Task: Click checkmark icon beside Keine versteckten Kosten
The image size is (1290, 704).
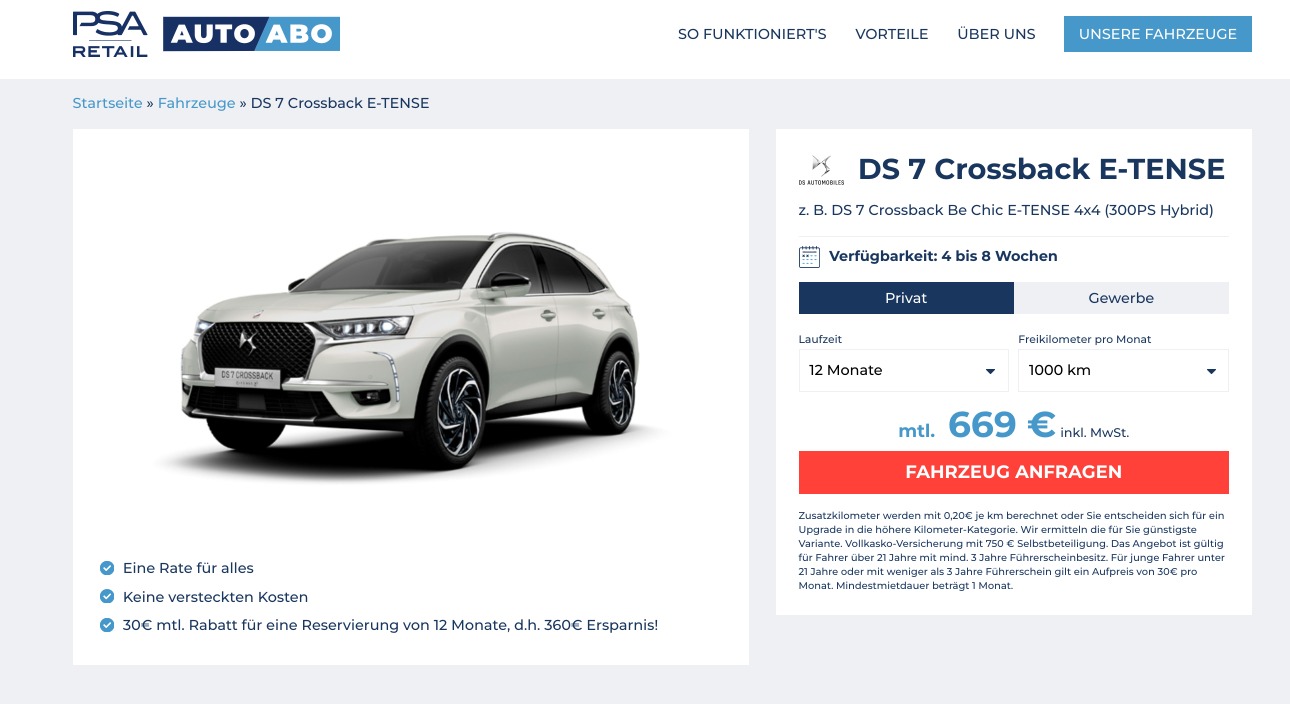Action: [x=107, y=597]
